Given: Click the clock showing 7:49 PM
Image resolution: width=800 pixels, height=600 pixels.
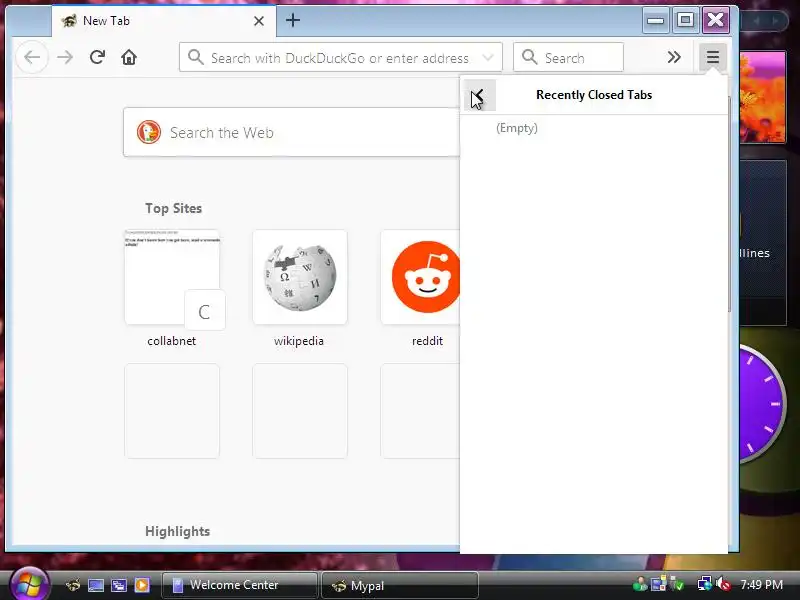Looking at the screenshot, I should [x=762, y=584].
